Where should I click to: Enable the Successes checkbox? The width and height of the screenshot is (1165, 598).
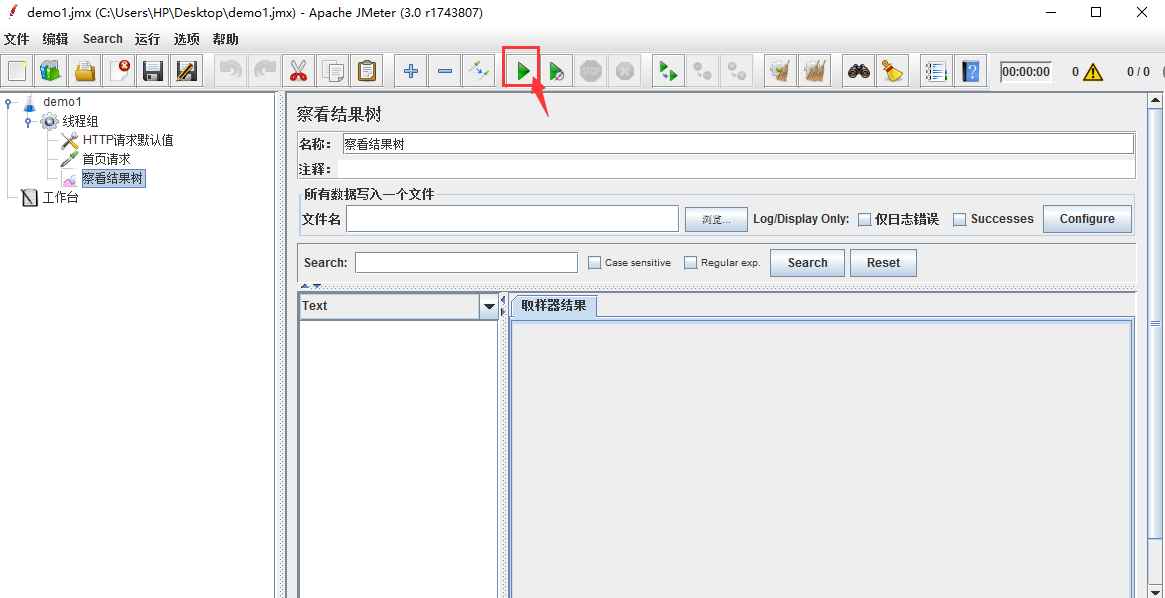[959, 219]
